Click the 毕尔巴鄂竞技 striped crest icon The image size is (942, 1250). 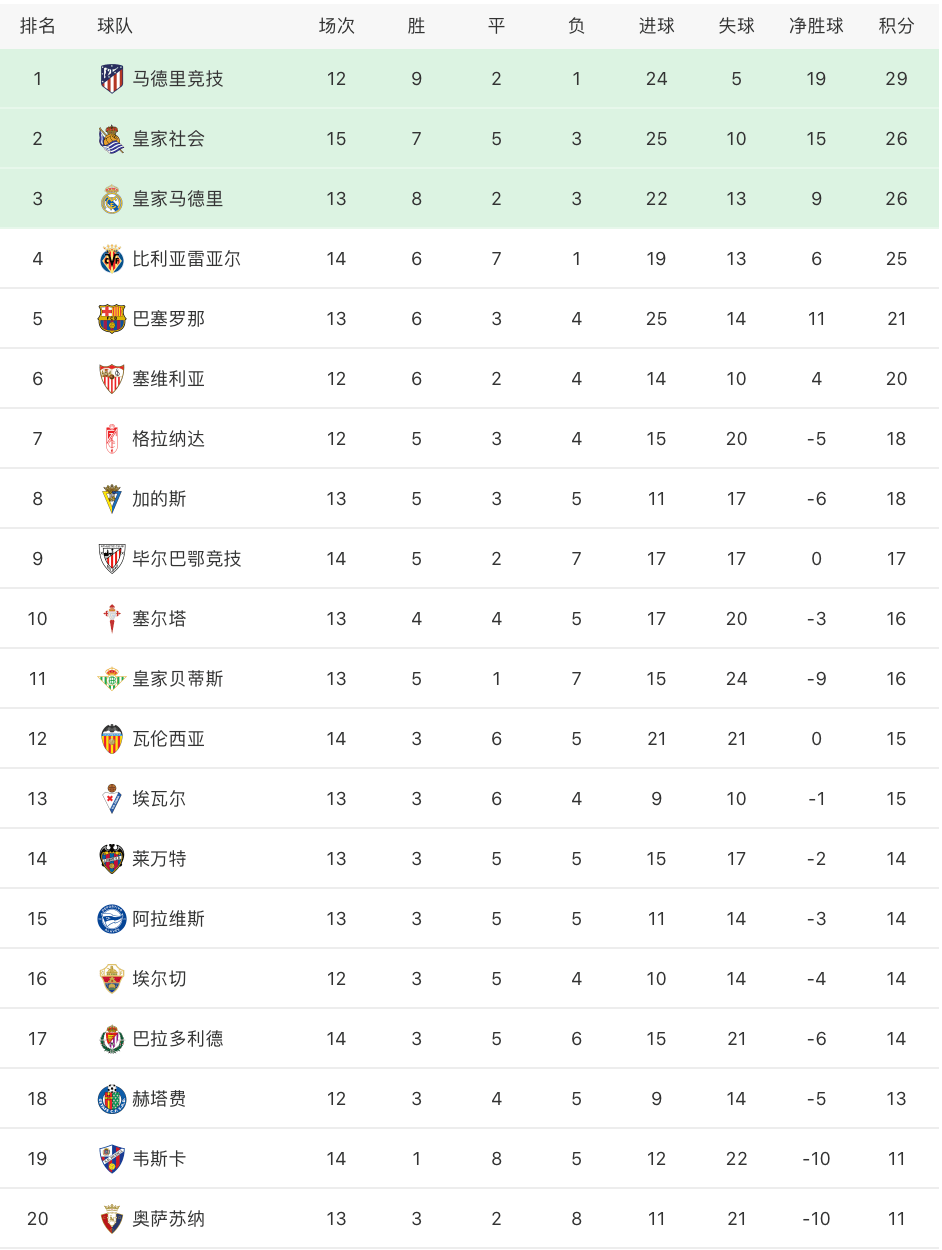[112, 558]
